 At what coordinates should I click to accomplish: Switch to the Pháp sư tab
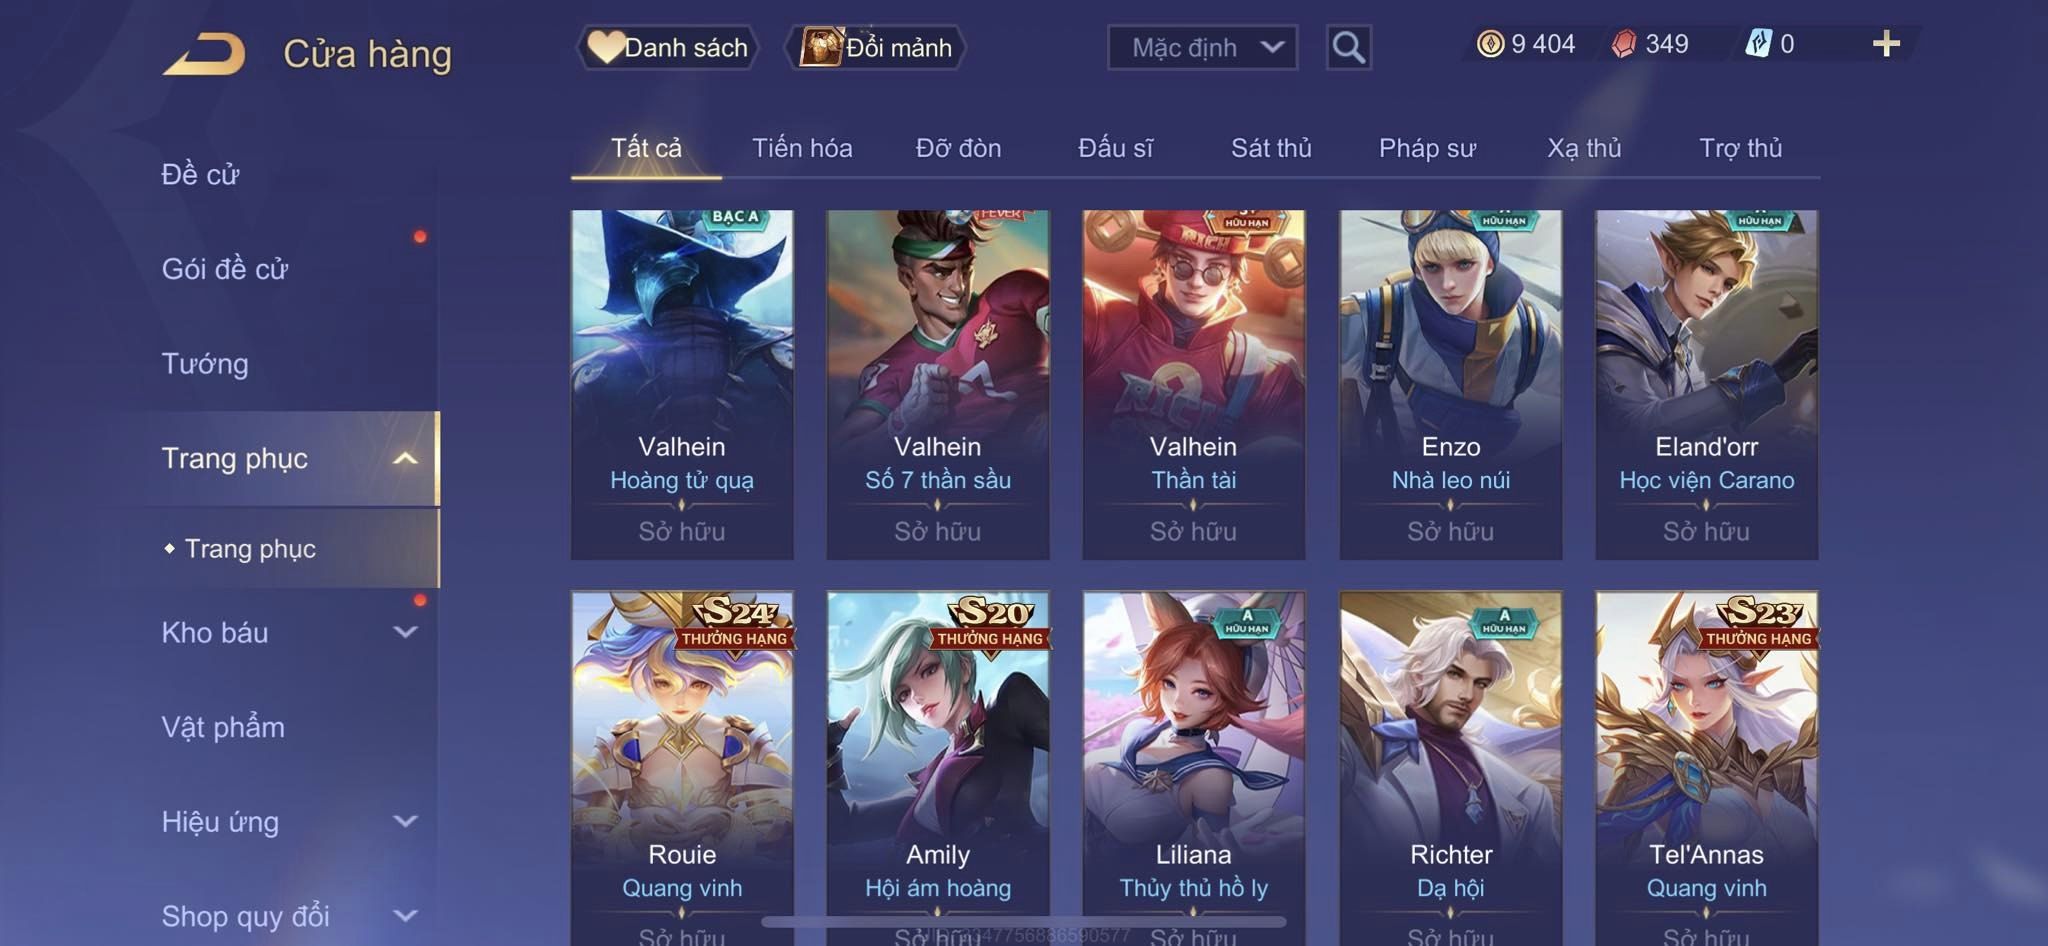[x=1427, y=148]
